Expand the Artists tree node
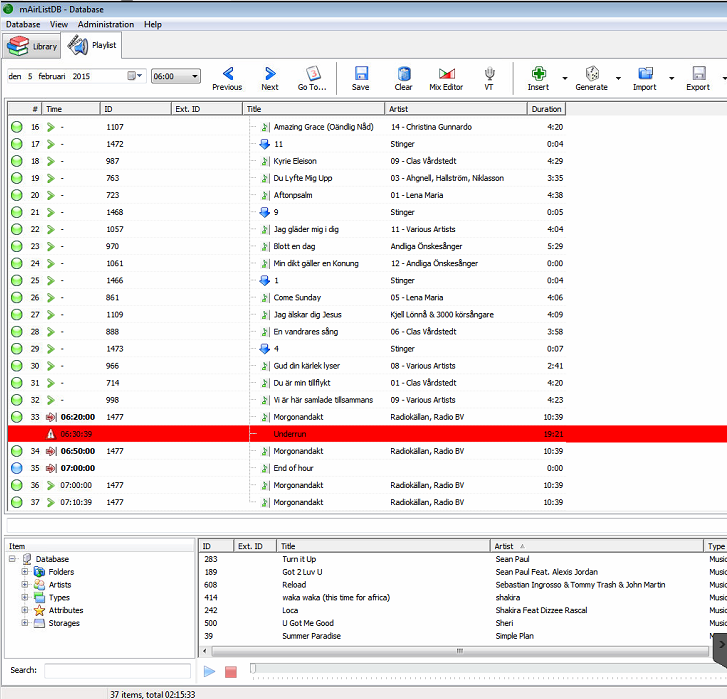 [x=25, y=585]
